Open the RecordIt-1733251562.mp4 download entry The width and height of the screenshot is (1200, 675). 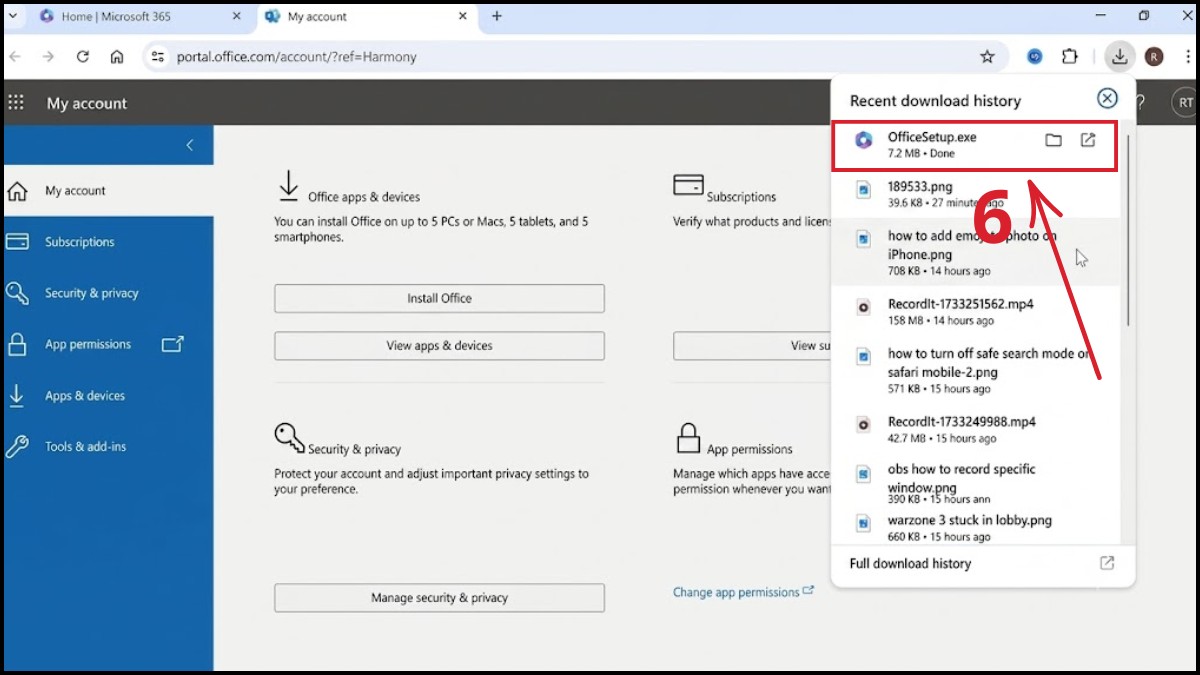[975, 312]
